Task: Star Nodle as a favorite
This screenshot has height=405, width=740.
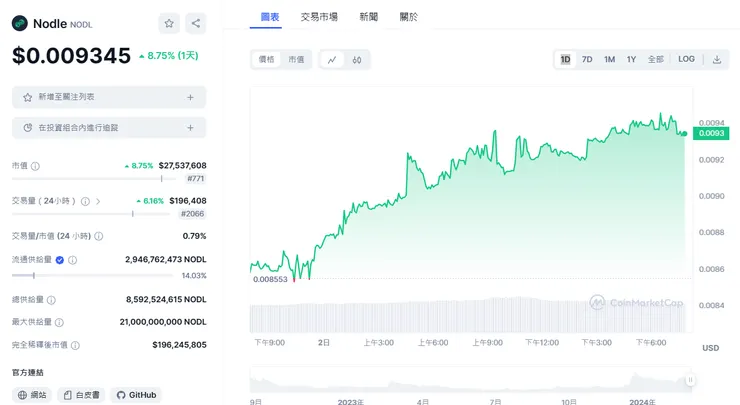Action: click(169, 23)
